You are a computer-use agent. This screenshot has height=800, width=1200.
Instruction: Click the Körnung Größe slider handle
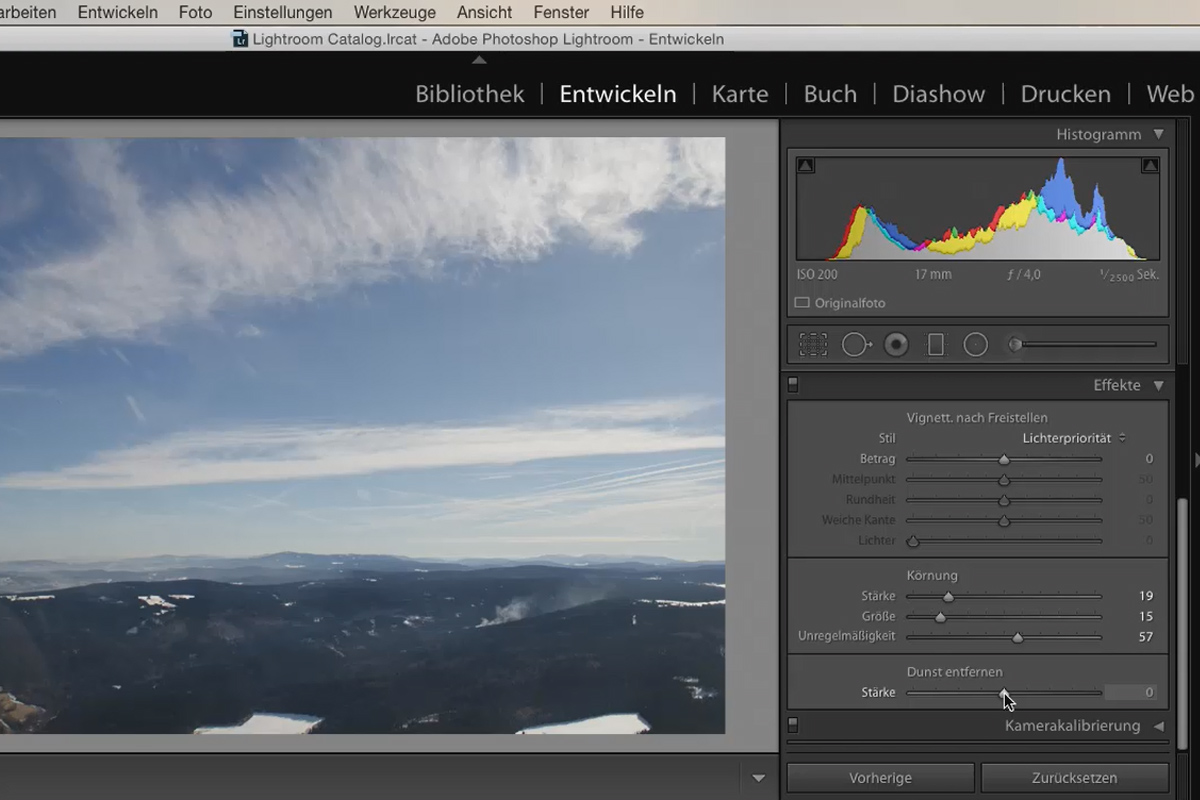(x=940, y=617)
